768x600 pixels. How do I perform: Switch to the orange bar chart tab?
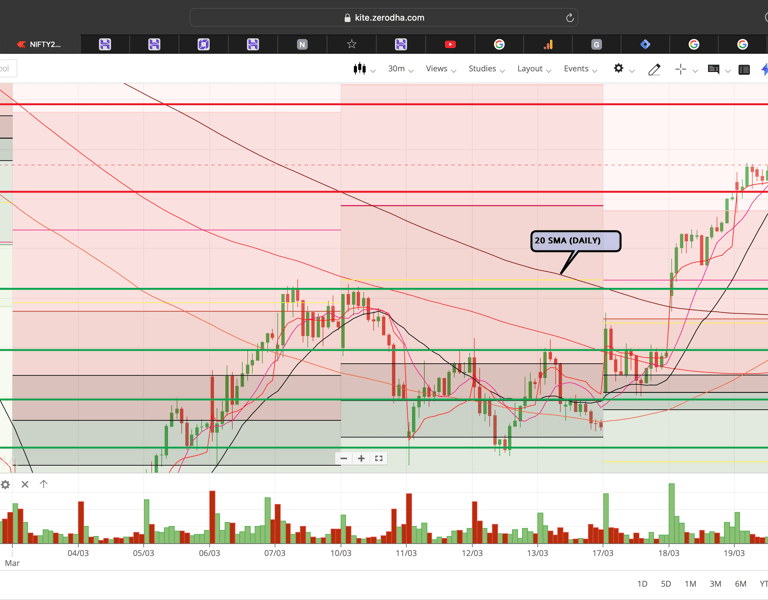click(x=548, y=45)
